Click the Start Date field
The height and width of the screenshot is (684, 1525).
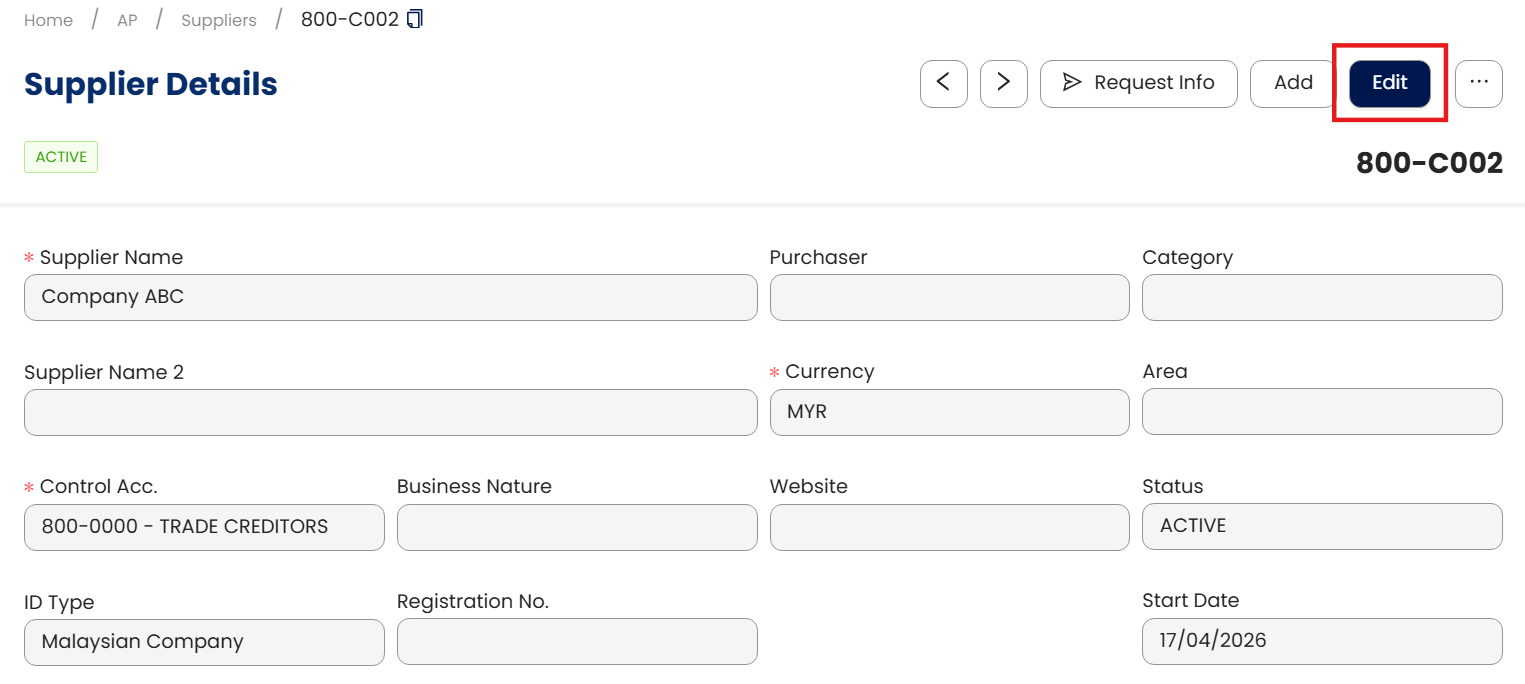[x=1321, y=642]
